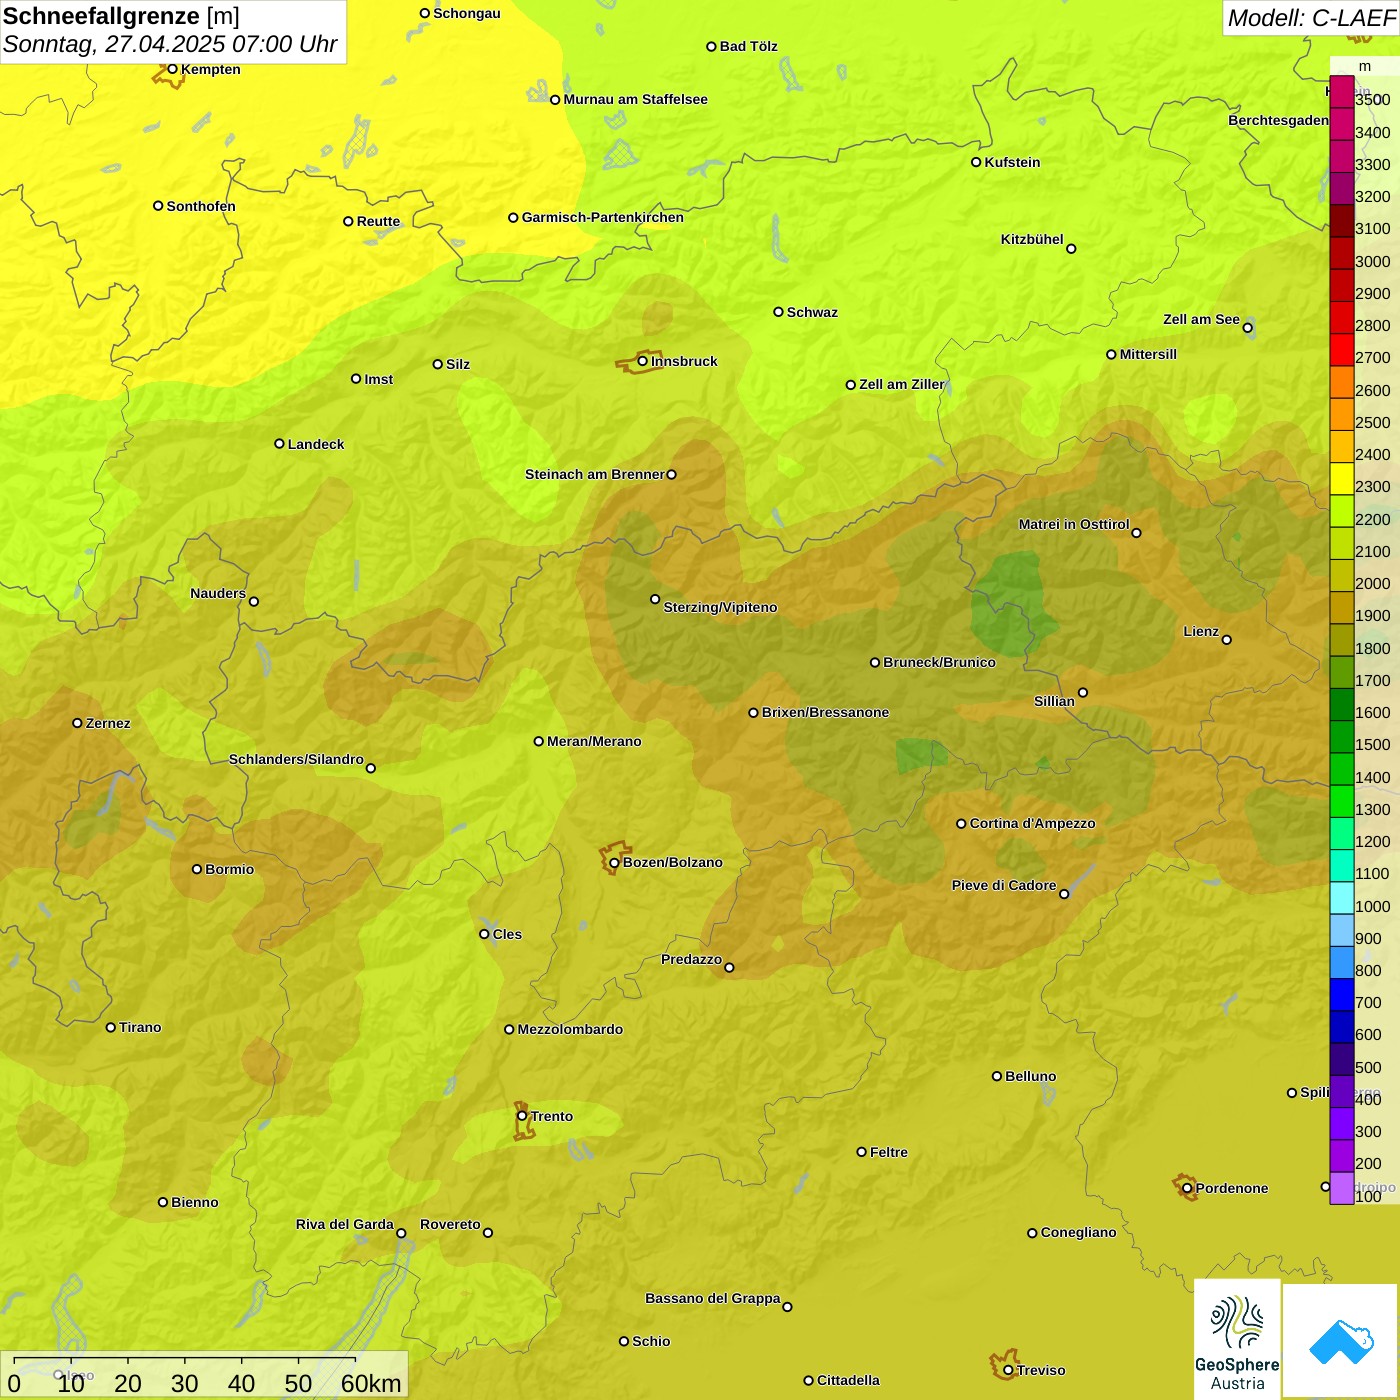Viewport: 1400px width, 1400px height.
Task: Click the yellow legend swatch between 2300 and 2400
Action: (1342, 478)
